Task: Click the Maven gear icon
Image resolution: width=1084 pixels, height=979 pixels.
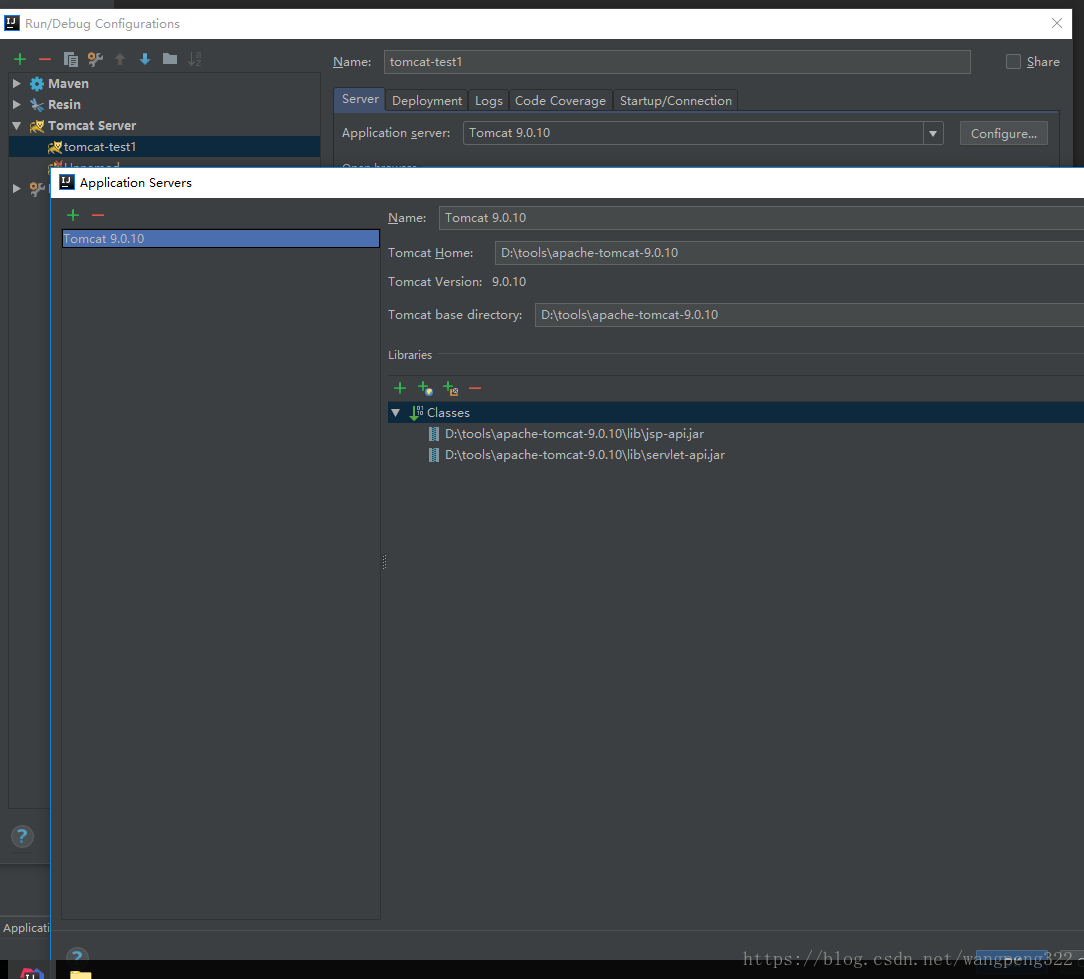Action: (x=37, y=84)
